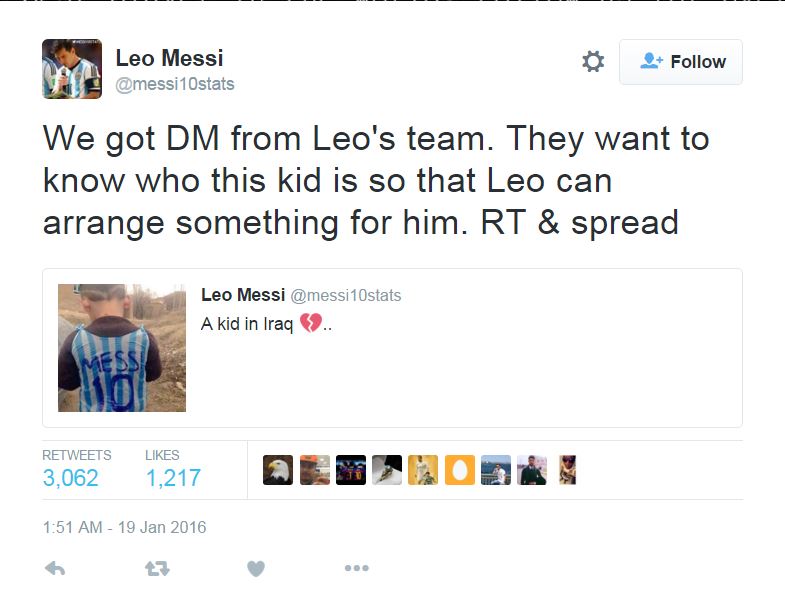Retweet this tweet using the retweet icon
The height and width of the screenshot is (606, 785).
[157, 568]
